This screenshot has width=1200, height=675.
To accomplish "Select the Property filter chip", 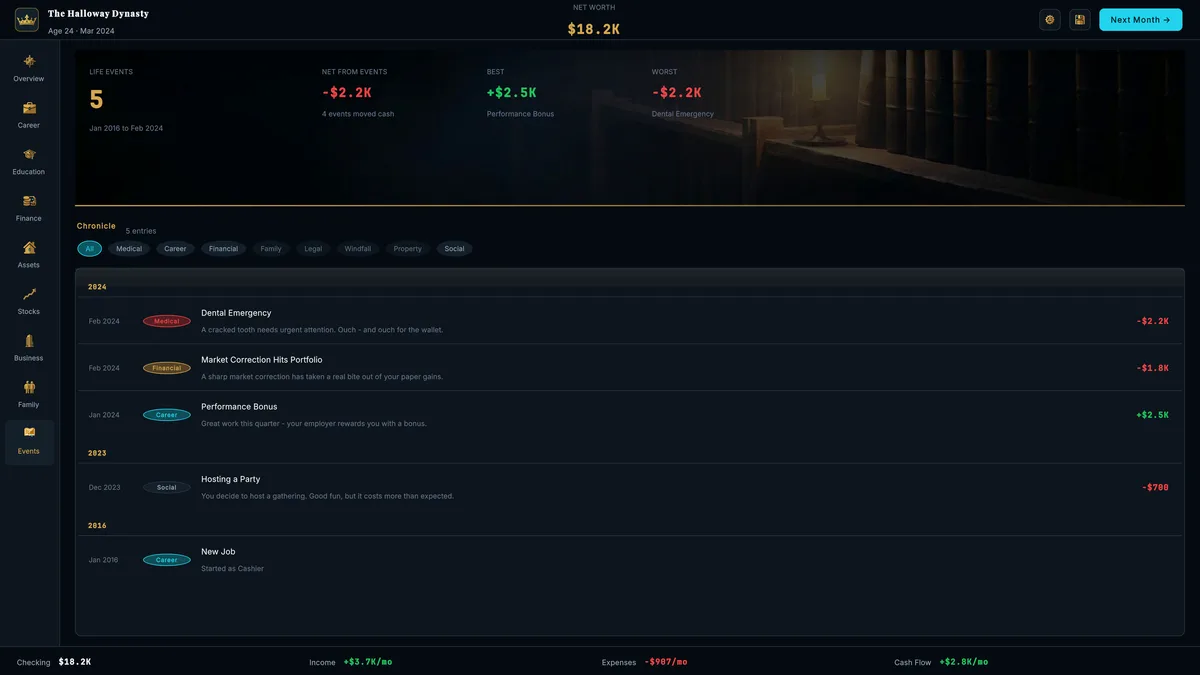I will click(x=408, y=249).
